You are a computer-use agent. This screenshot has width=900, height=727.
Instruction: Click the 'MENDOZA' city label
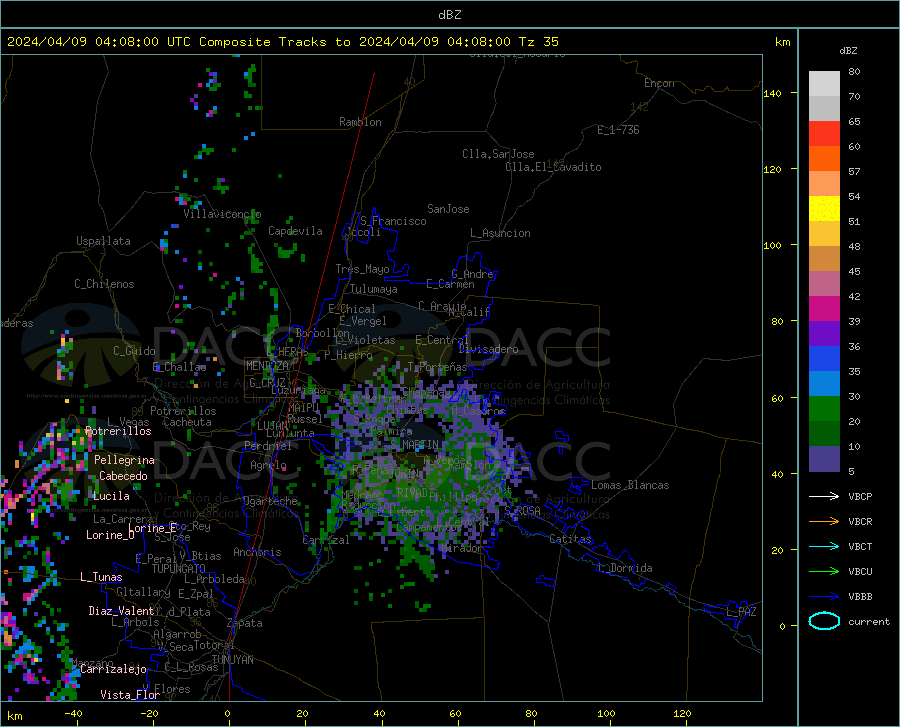click(267, 366)
